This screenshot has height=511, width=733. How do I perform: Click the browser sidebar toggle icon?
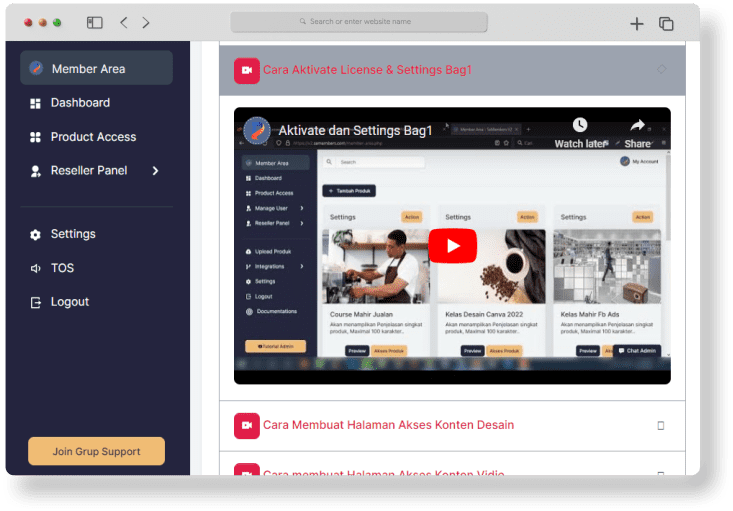click(95, 22)
